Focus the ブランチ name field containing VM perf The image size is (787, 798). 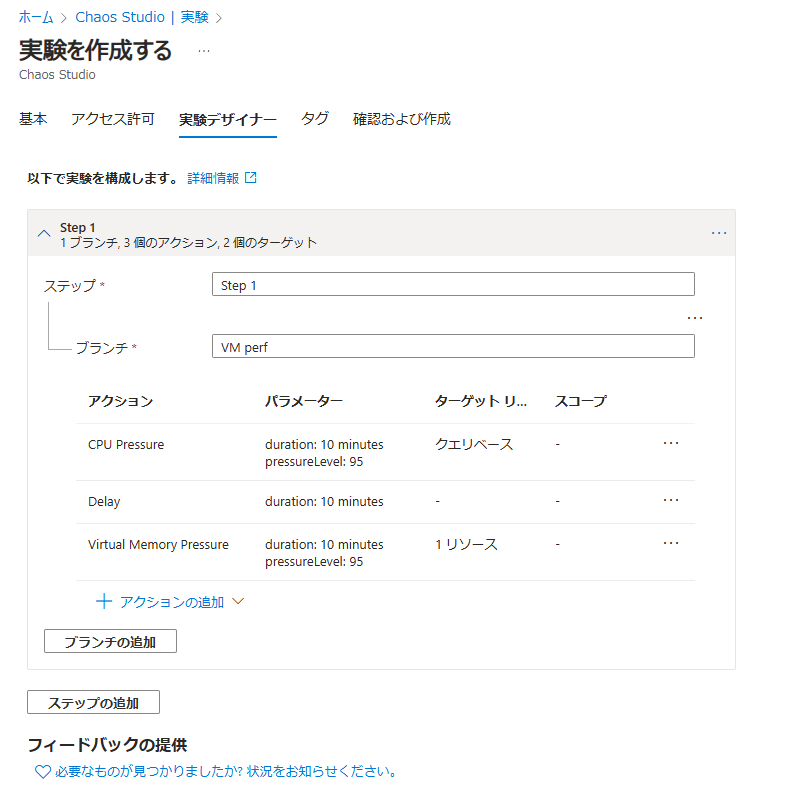click(453, 346)
